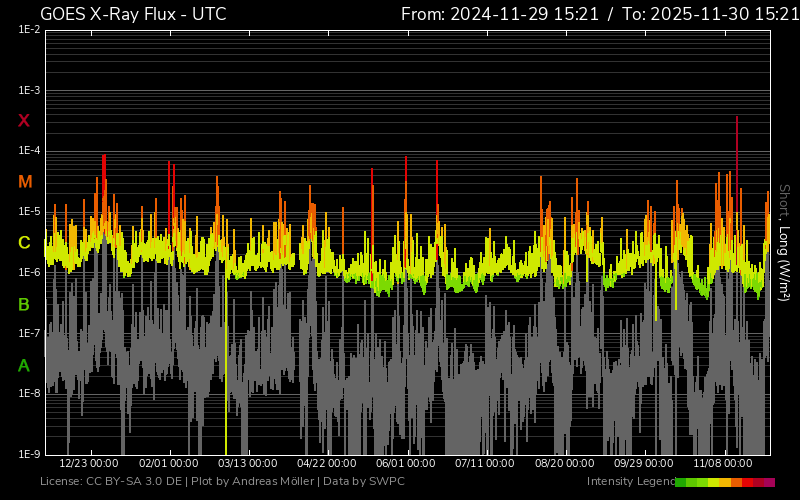Click the orange M flare class label
Viewport: 800px width, 500px height.
(x=25, y=182)
